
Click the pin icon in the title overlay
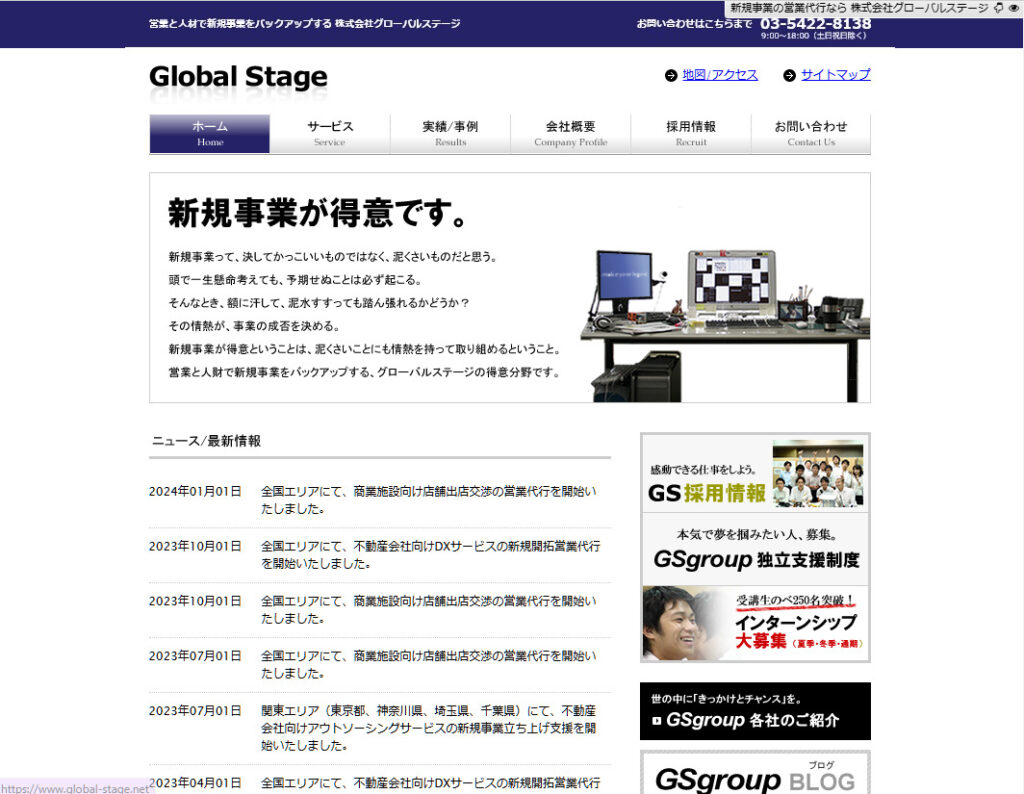click(x=999, y=7)
